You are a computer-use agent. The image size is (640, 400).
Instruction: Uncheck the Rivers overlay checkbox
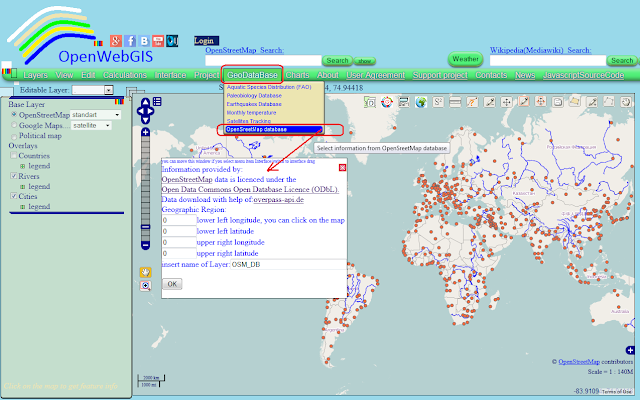tap(14, 176)
